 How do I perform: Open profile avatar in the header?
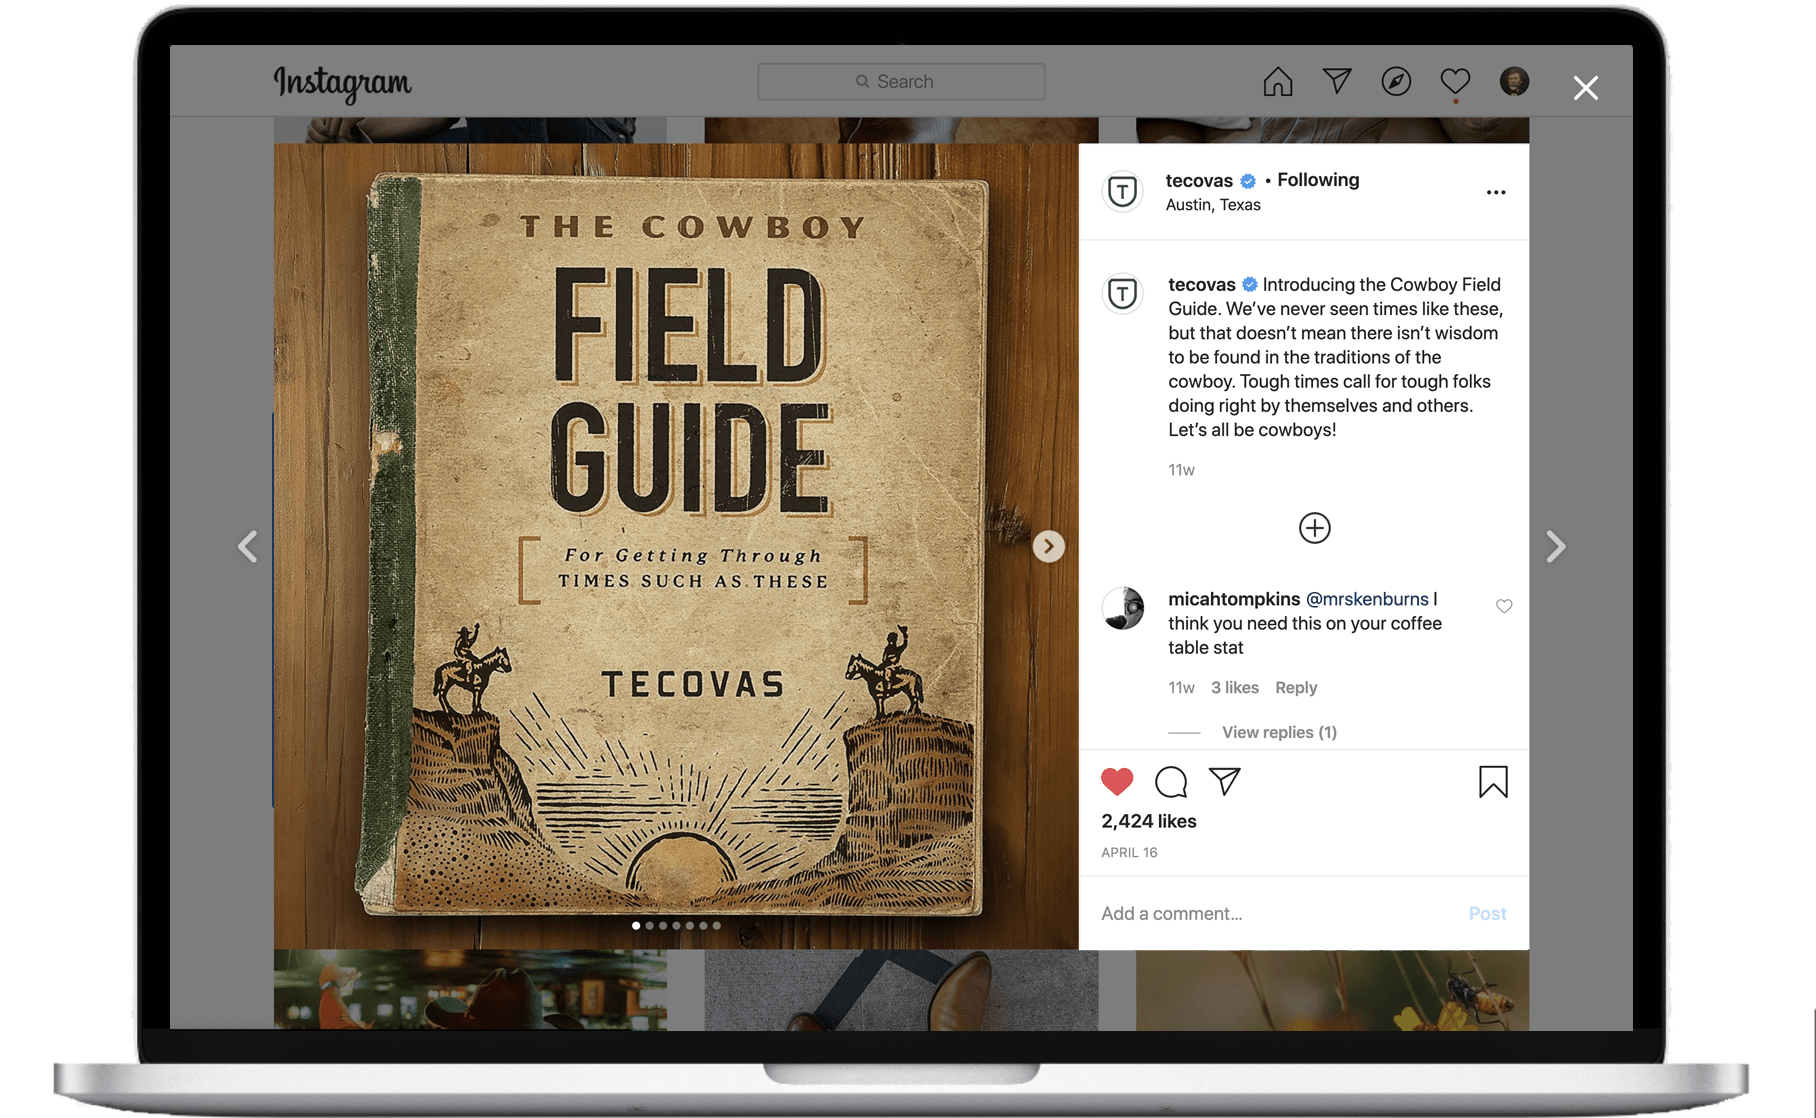[x=1514, y=81]
